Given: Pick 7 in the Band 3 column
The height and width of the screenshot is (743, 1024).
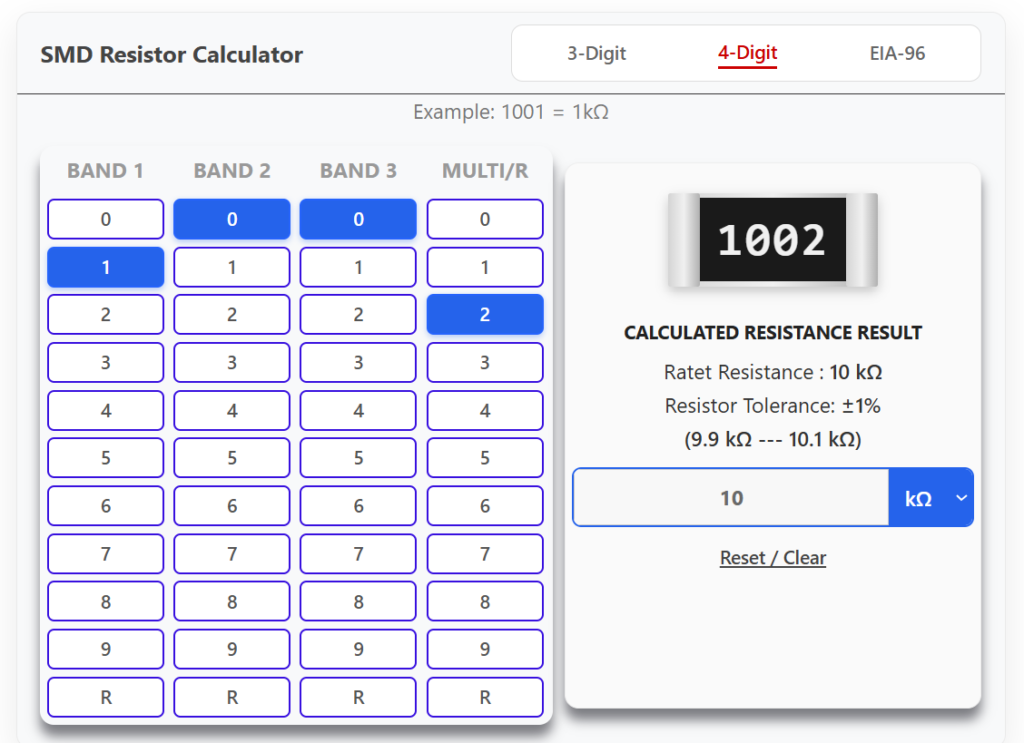Looking at the screenshot, I should [358, 554].
